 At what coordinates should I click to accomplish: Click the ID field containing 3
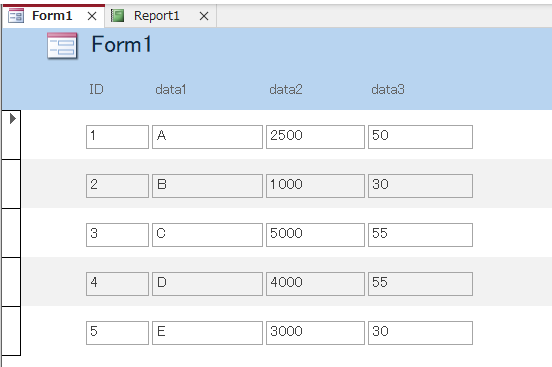click(x=117, y=235)
